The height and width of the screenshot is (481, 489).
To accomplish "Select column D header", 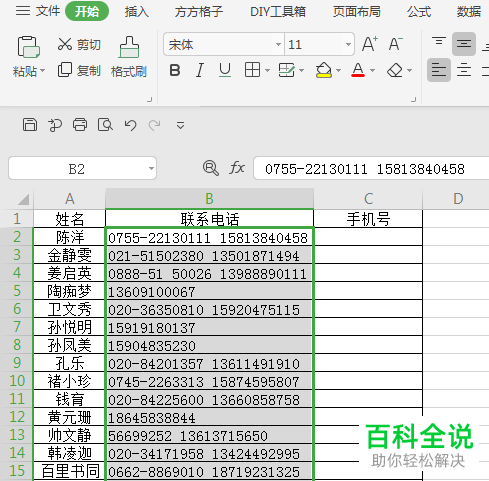I will (x=458, y=199).
